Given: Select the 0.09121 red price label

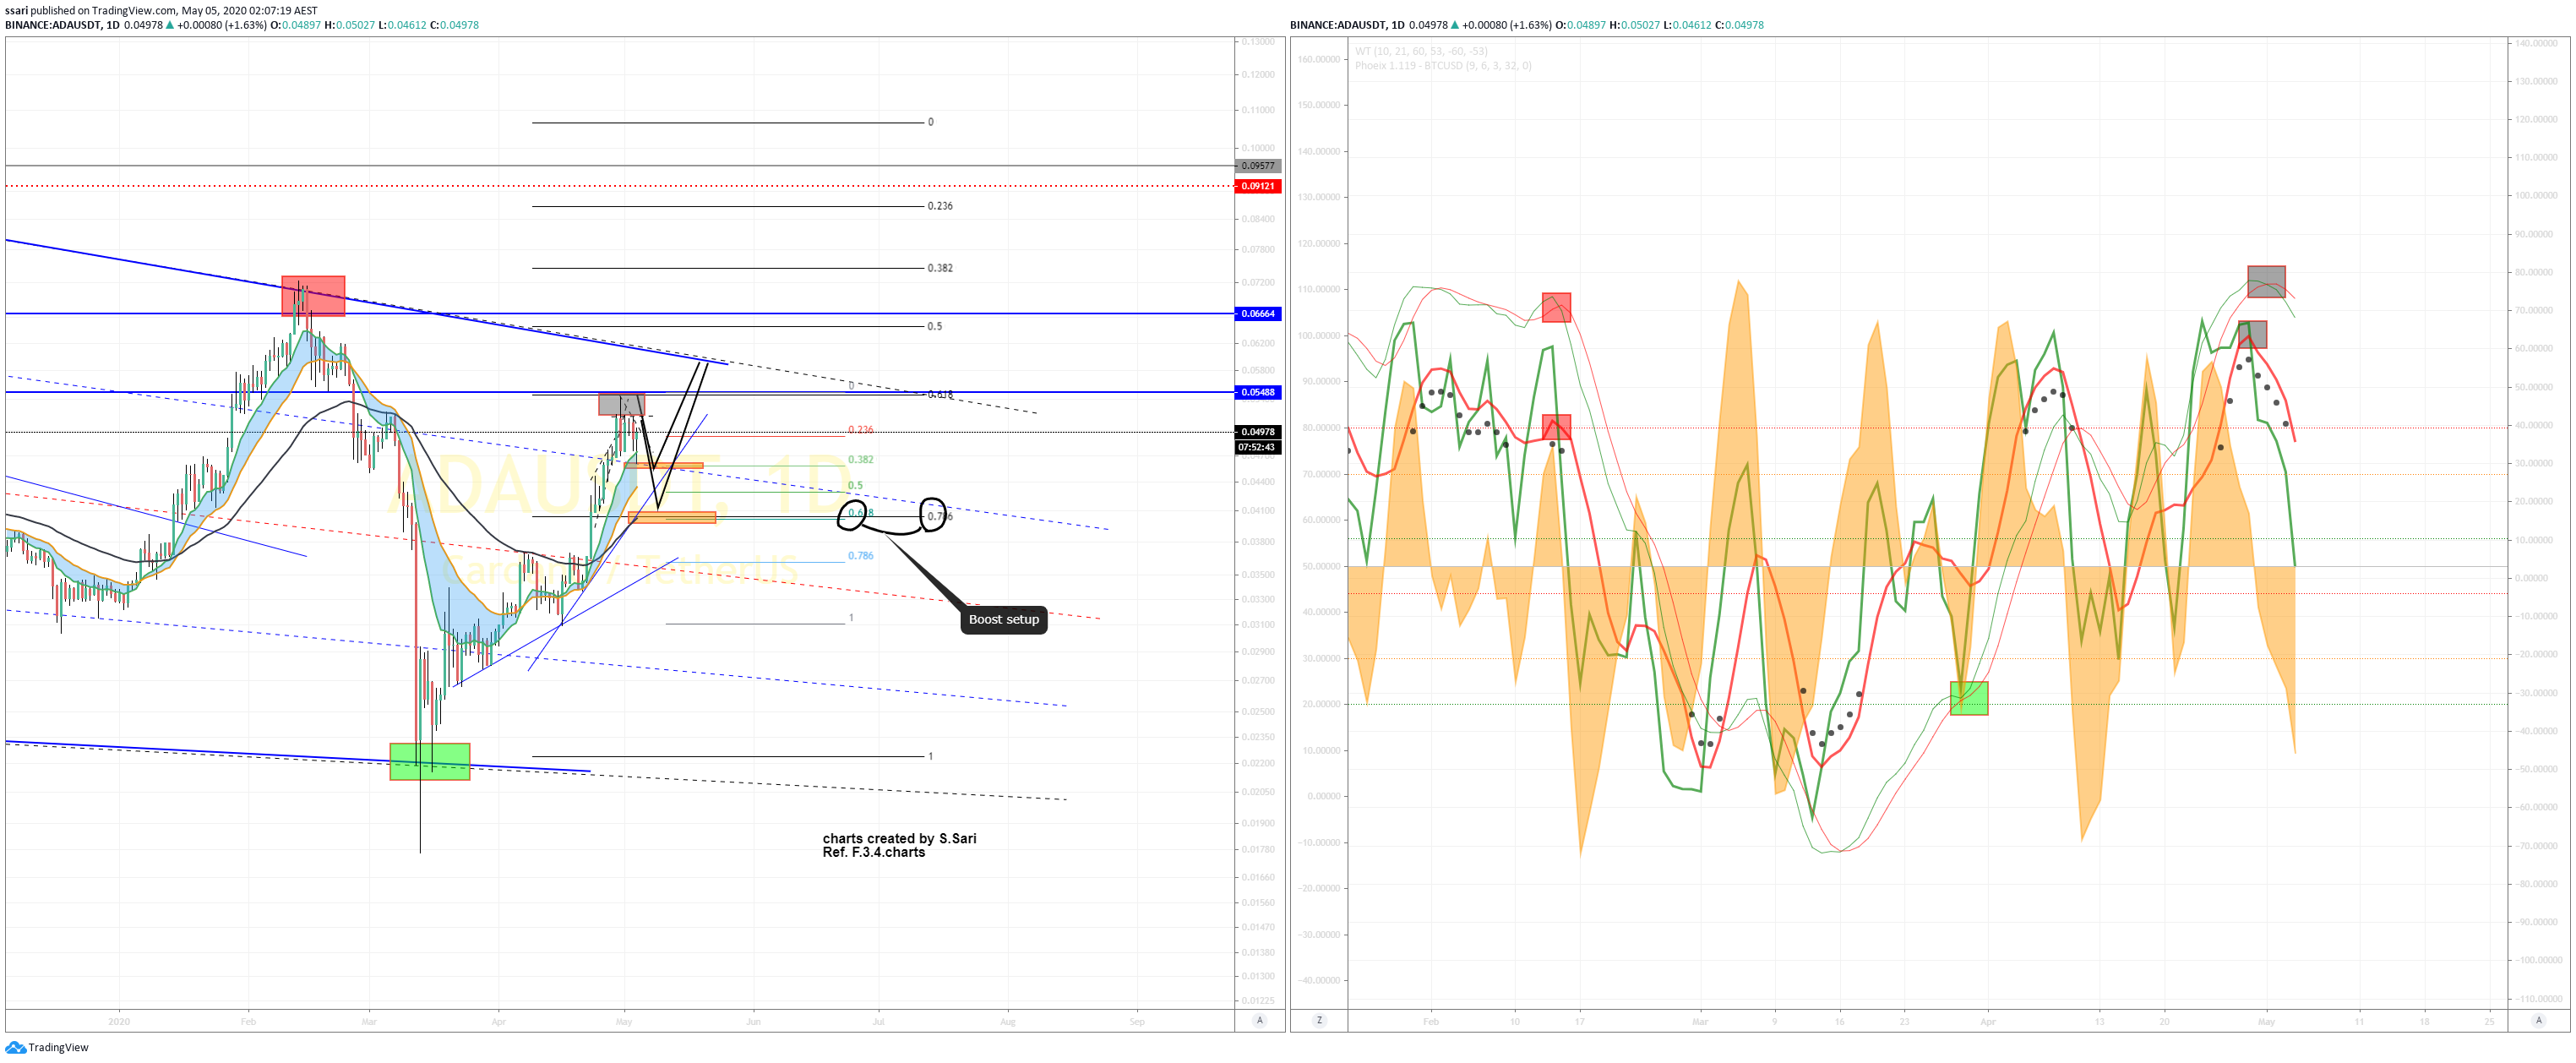Looking at the screenshot, I should pos(1258,186).
